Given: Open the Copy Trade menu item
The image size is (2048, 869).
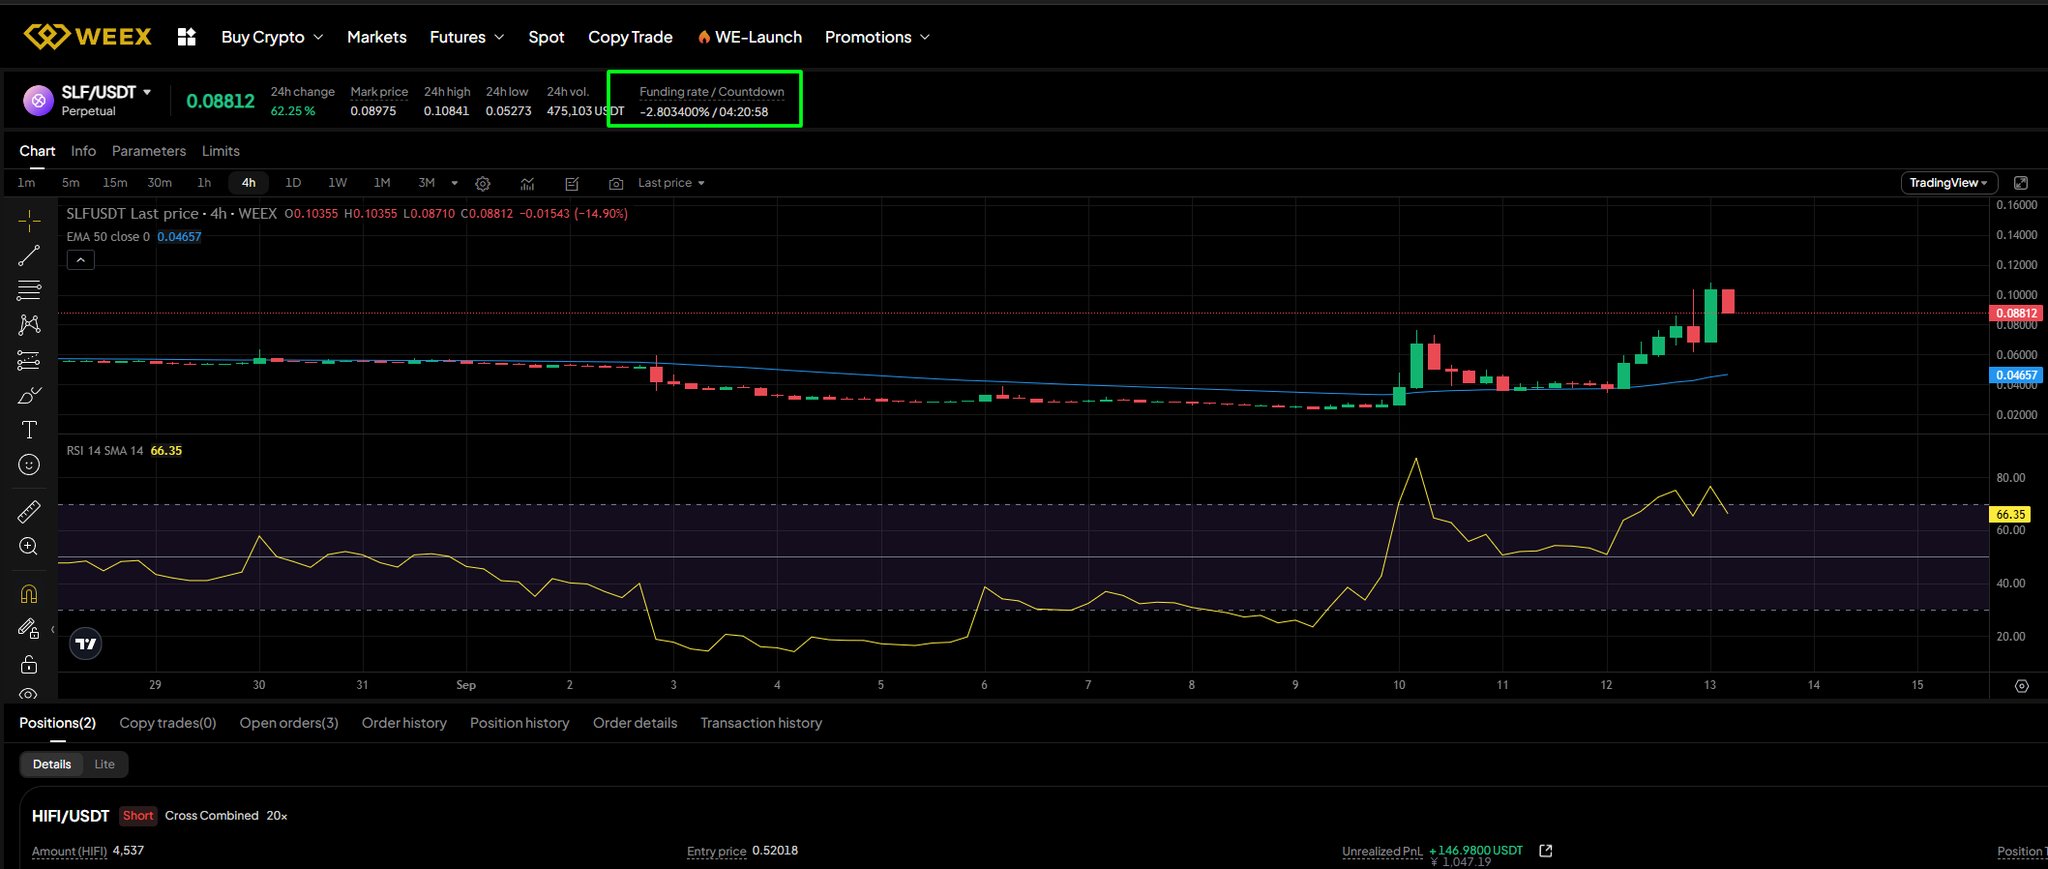Looking at the screenshot, I should point(630,37).
